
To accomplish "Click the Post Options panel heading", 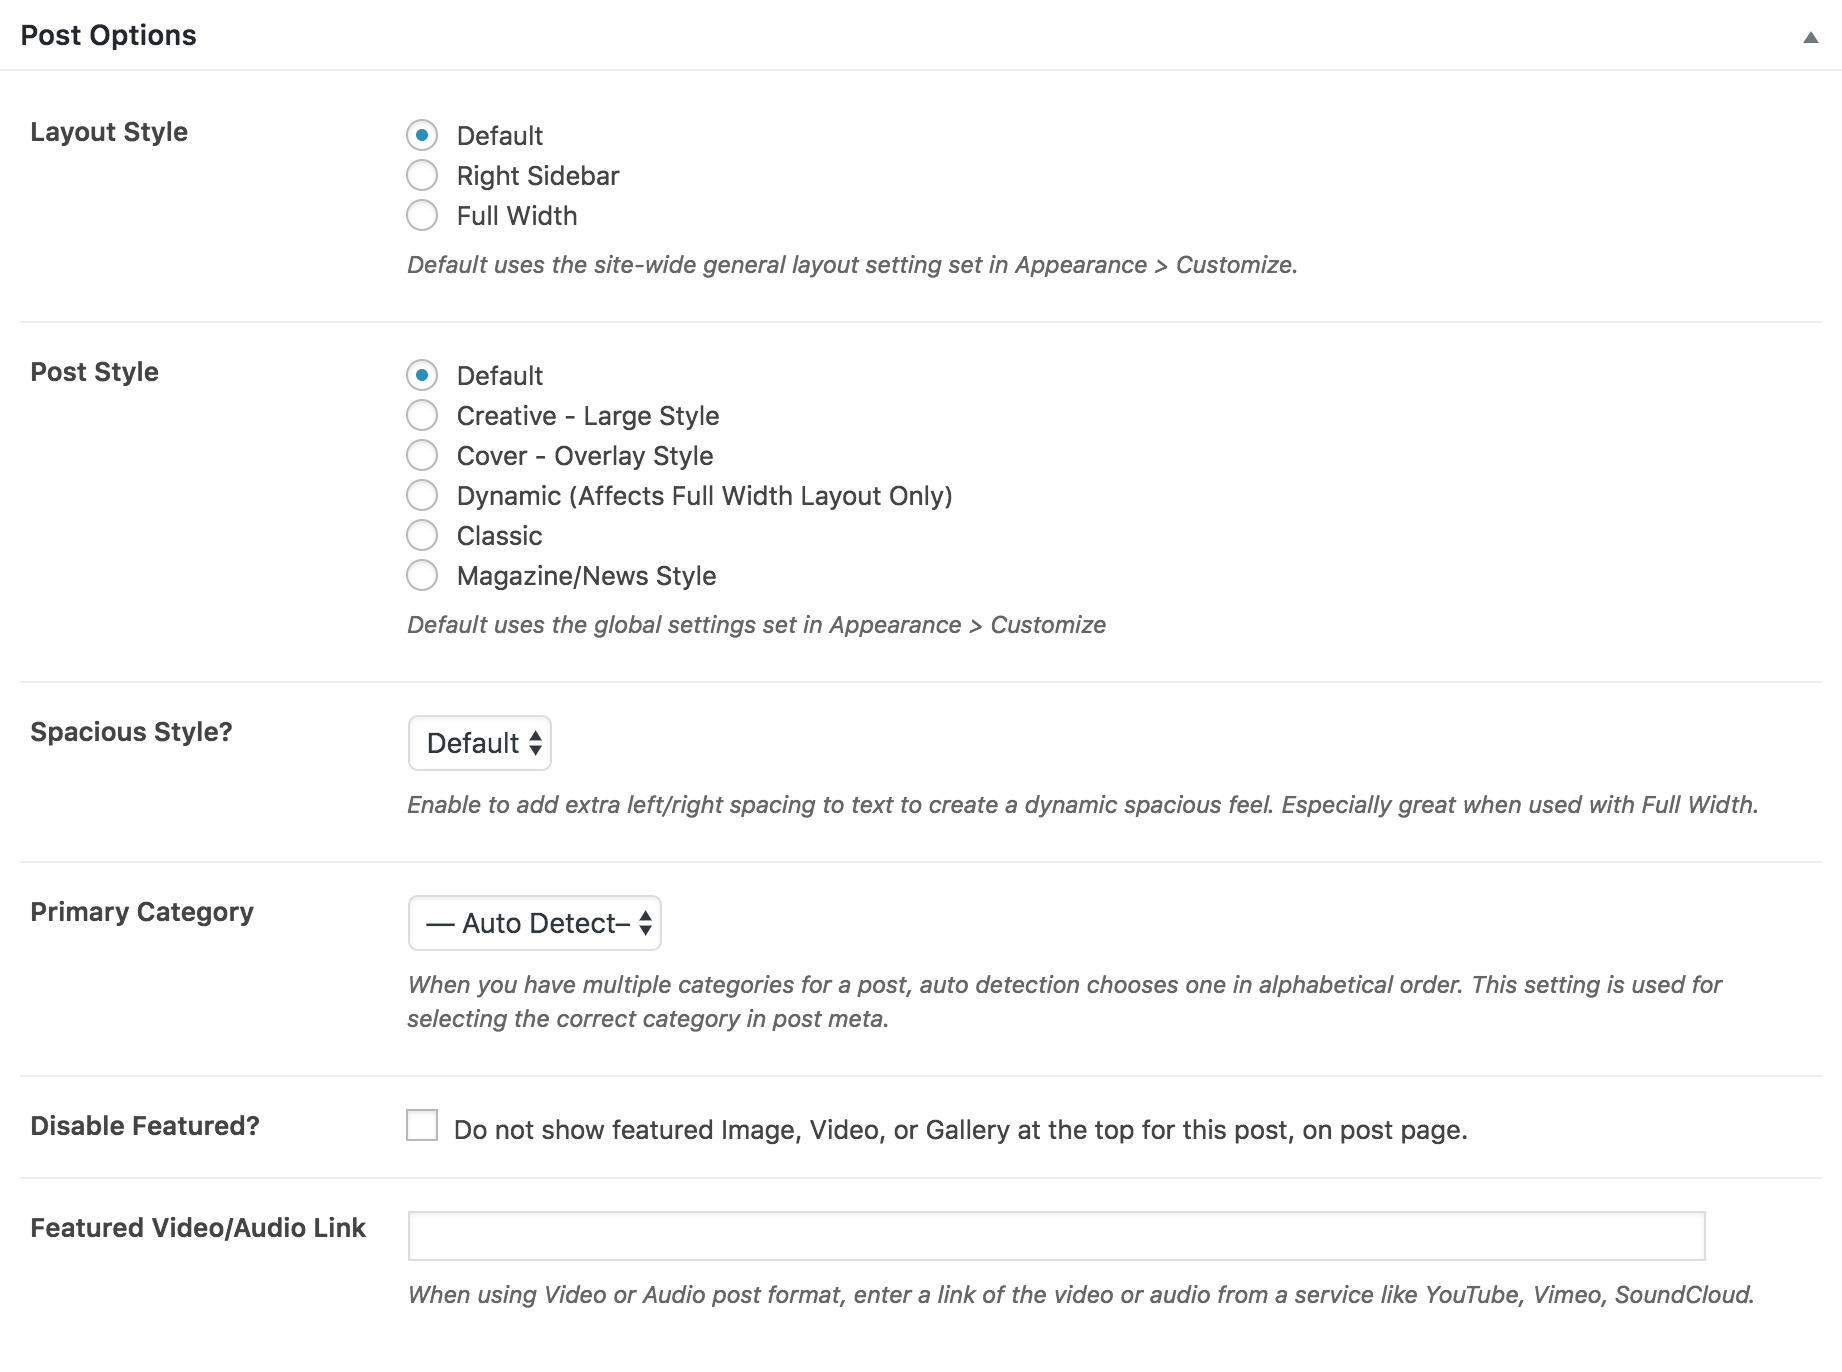I will (108, 35).
